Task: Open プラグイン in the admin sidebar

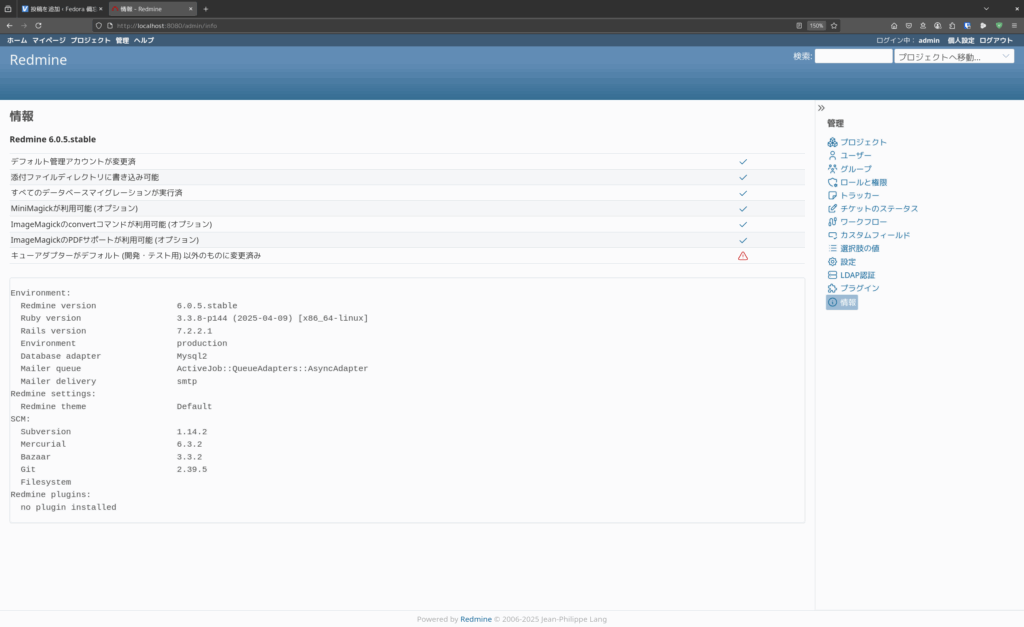Action: (x=853, y=288)
